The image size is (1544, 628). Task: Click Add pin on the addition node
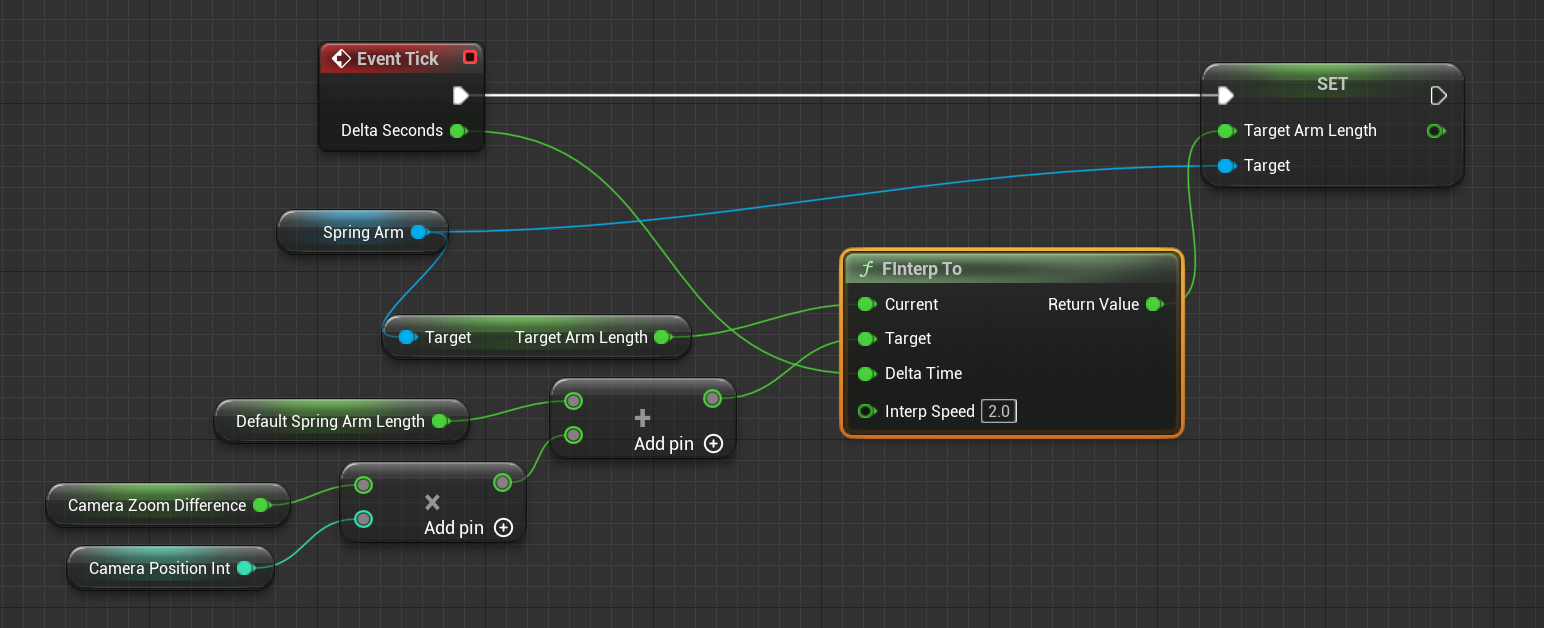[678, 443]
